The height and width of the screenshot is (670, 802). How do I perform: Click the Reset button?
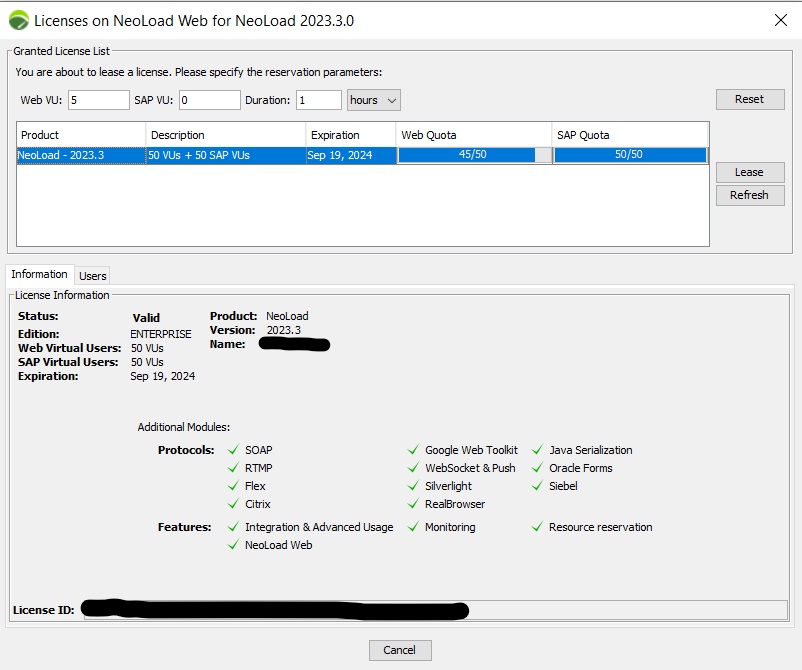click(x=749, y=99)
